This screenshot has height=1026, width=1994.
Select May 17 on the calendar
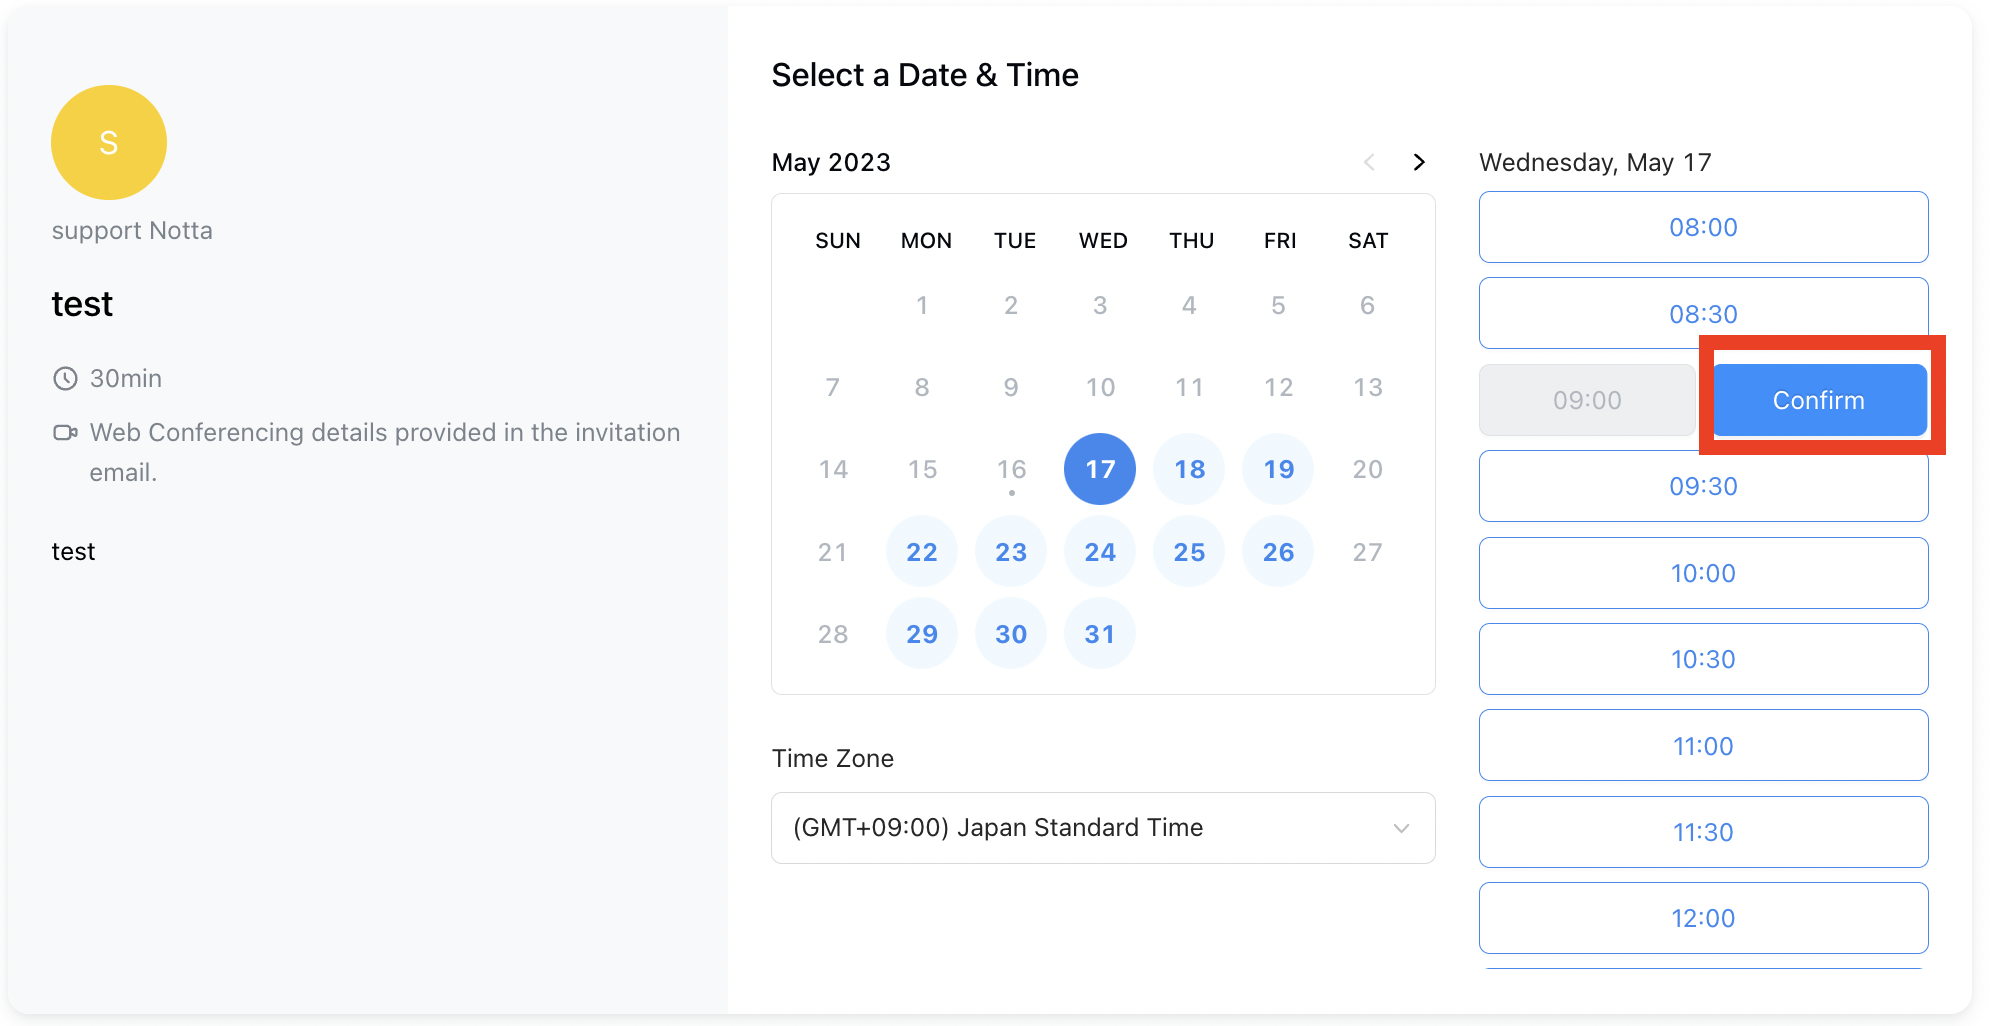click(1100, 469)
